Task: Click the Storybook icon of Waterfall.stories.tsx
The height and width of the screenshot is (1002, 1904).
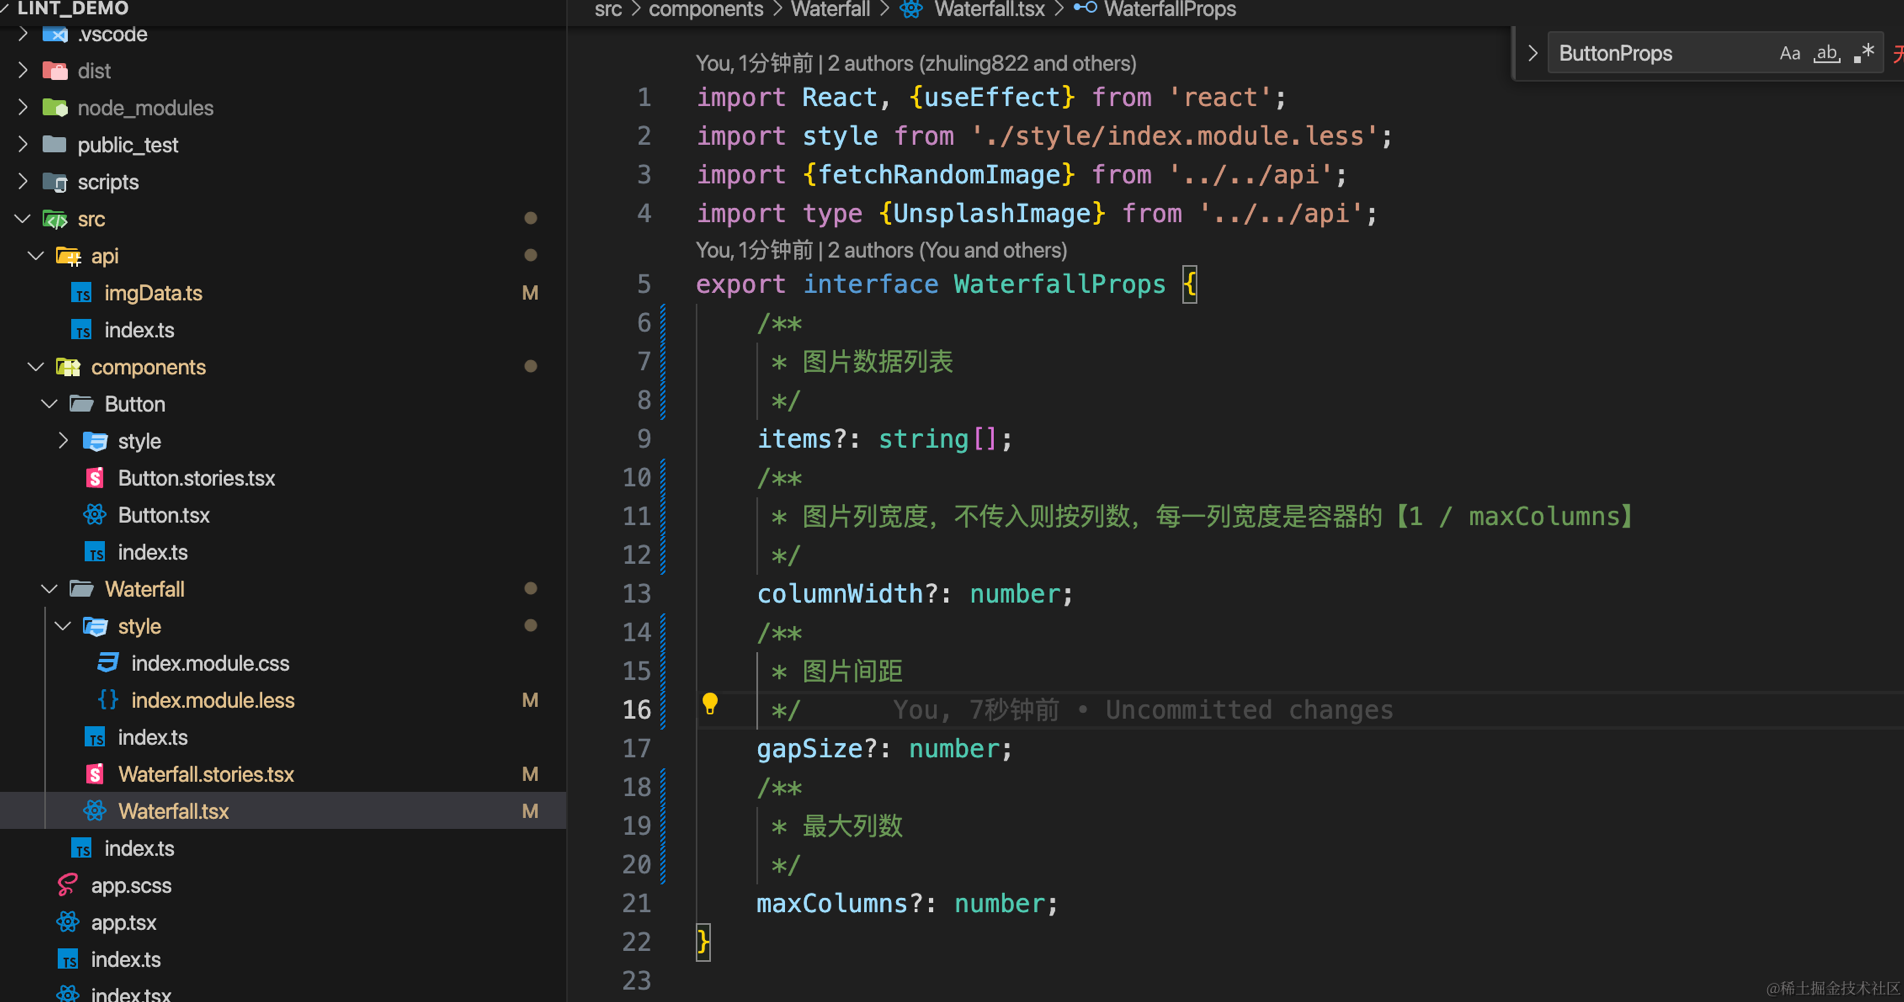Action: point(95,774)
